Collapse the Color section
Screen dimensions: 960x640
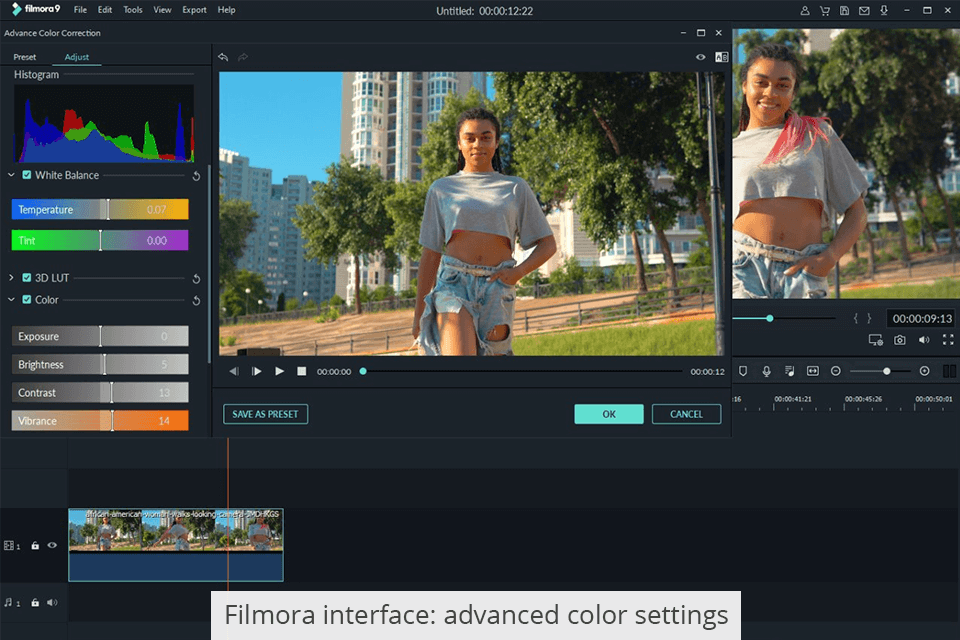(x=11, y=299)
